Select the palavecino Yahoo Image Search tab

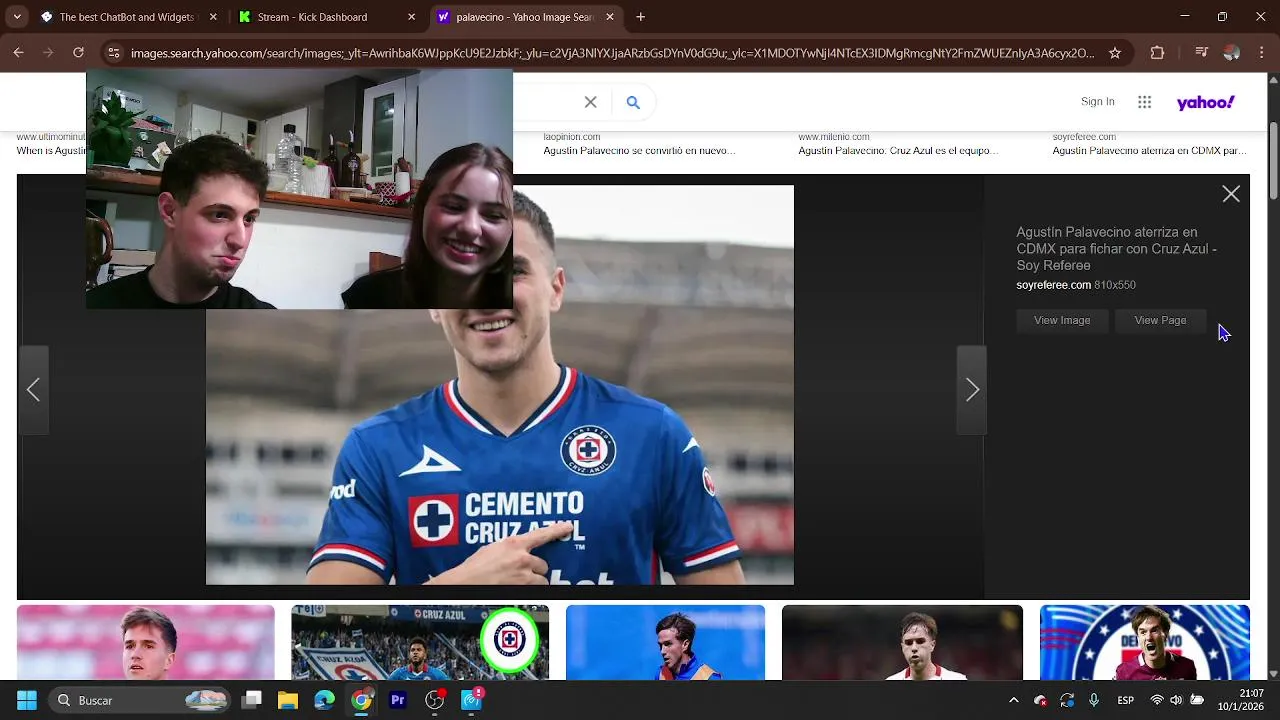[527, 17]
